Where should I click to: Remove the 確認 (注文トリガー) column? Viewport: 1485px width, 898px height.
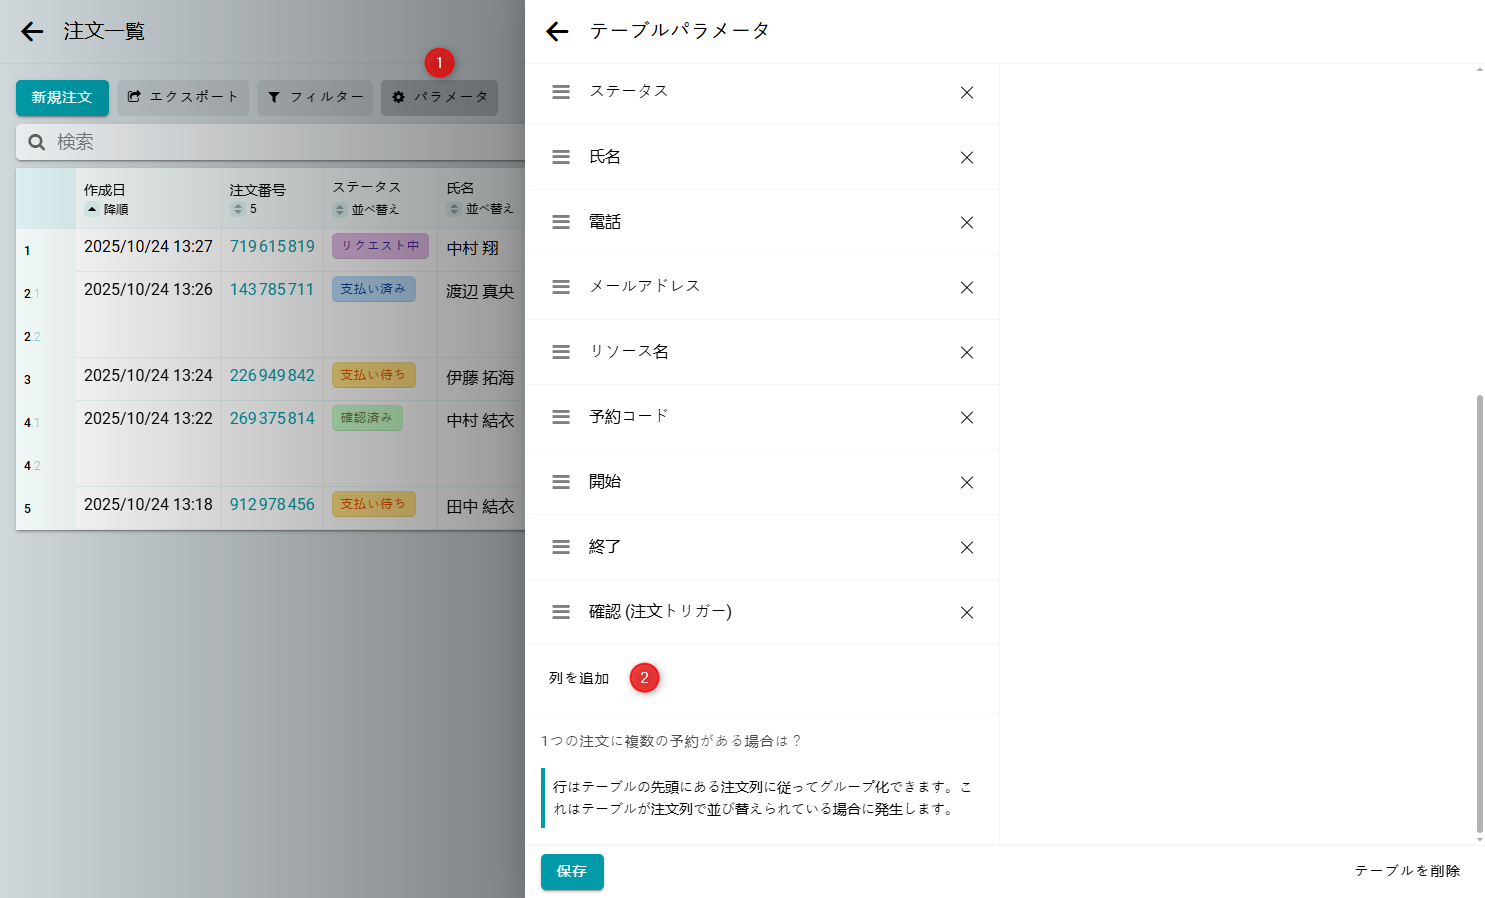point(967,612)
